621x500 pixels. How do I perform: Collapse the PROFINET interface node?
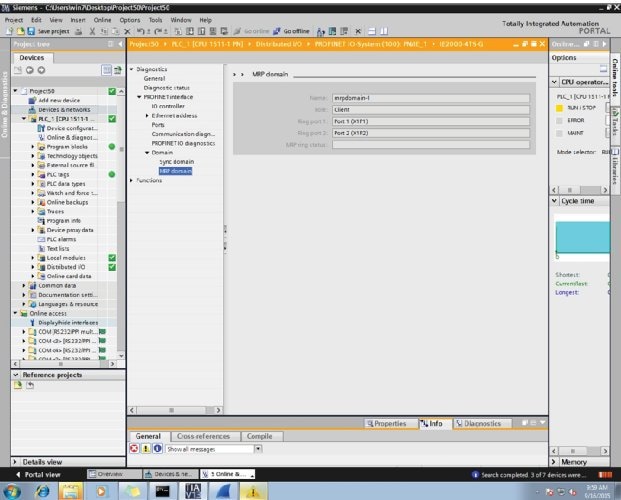pyautogui.click(x=139, y=97)
